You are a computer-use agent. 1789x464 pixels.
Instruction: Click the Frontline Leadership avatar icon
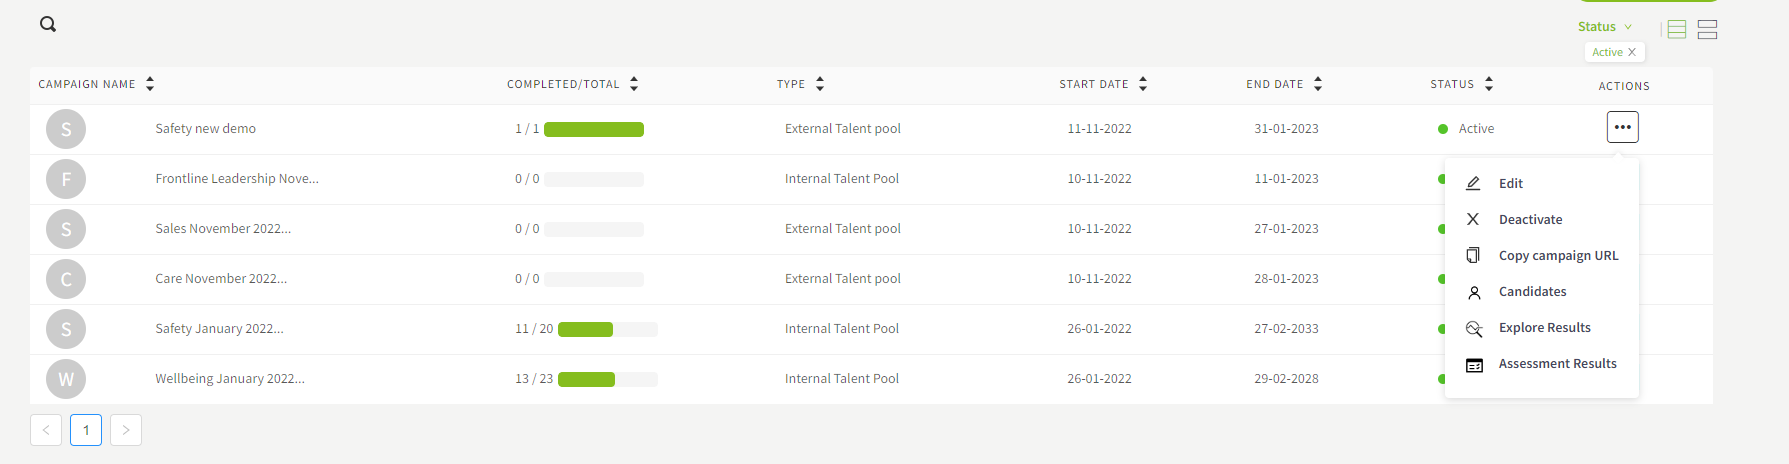click(x=66, y=179)
